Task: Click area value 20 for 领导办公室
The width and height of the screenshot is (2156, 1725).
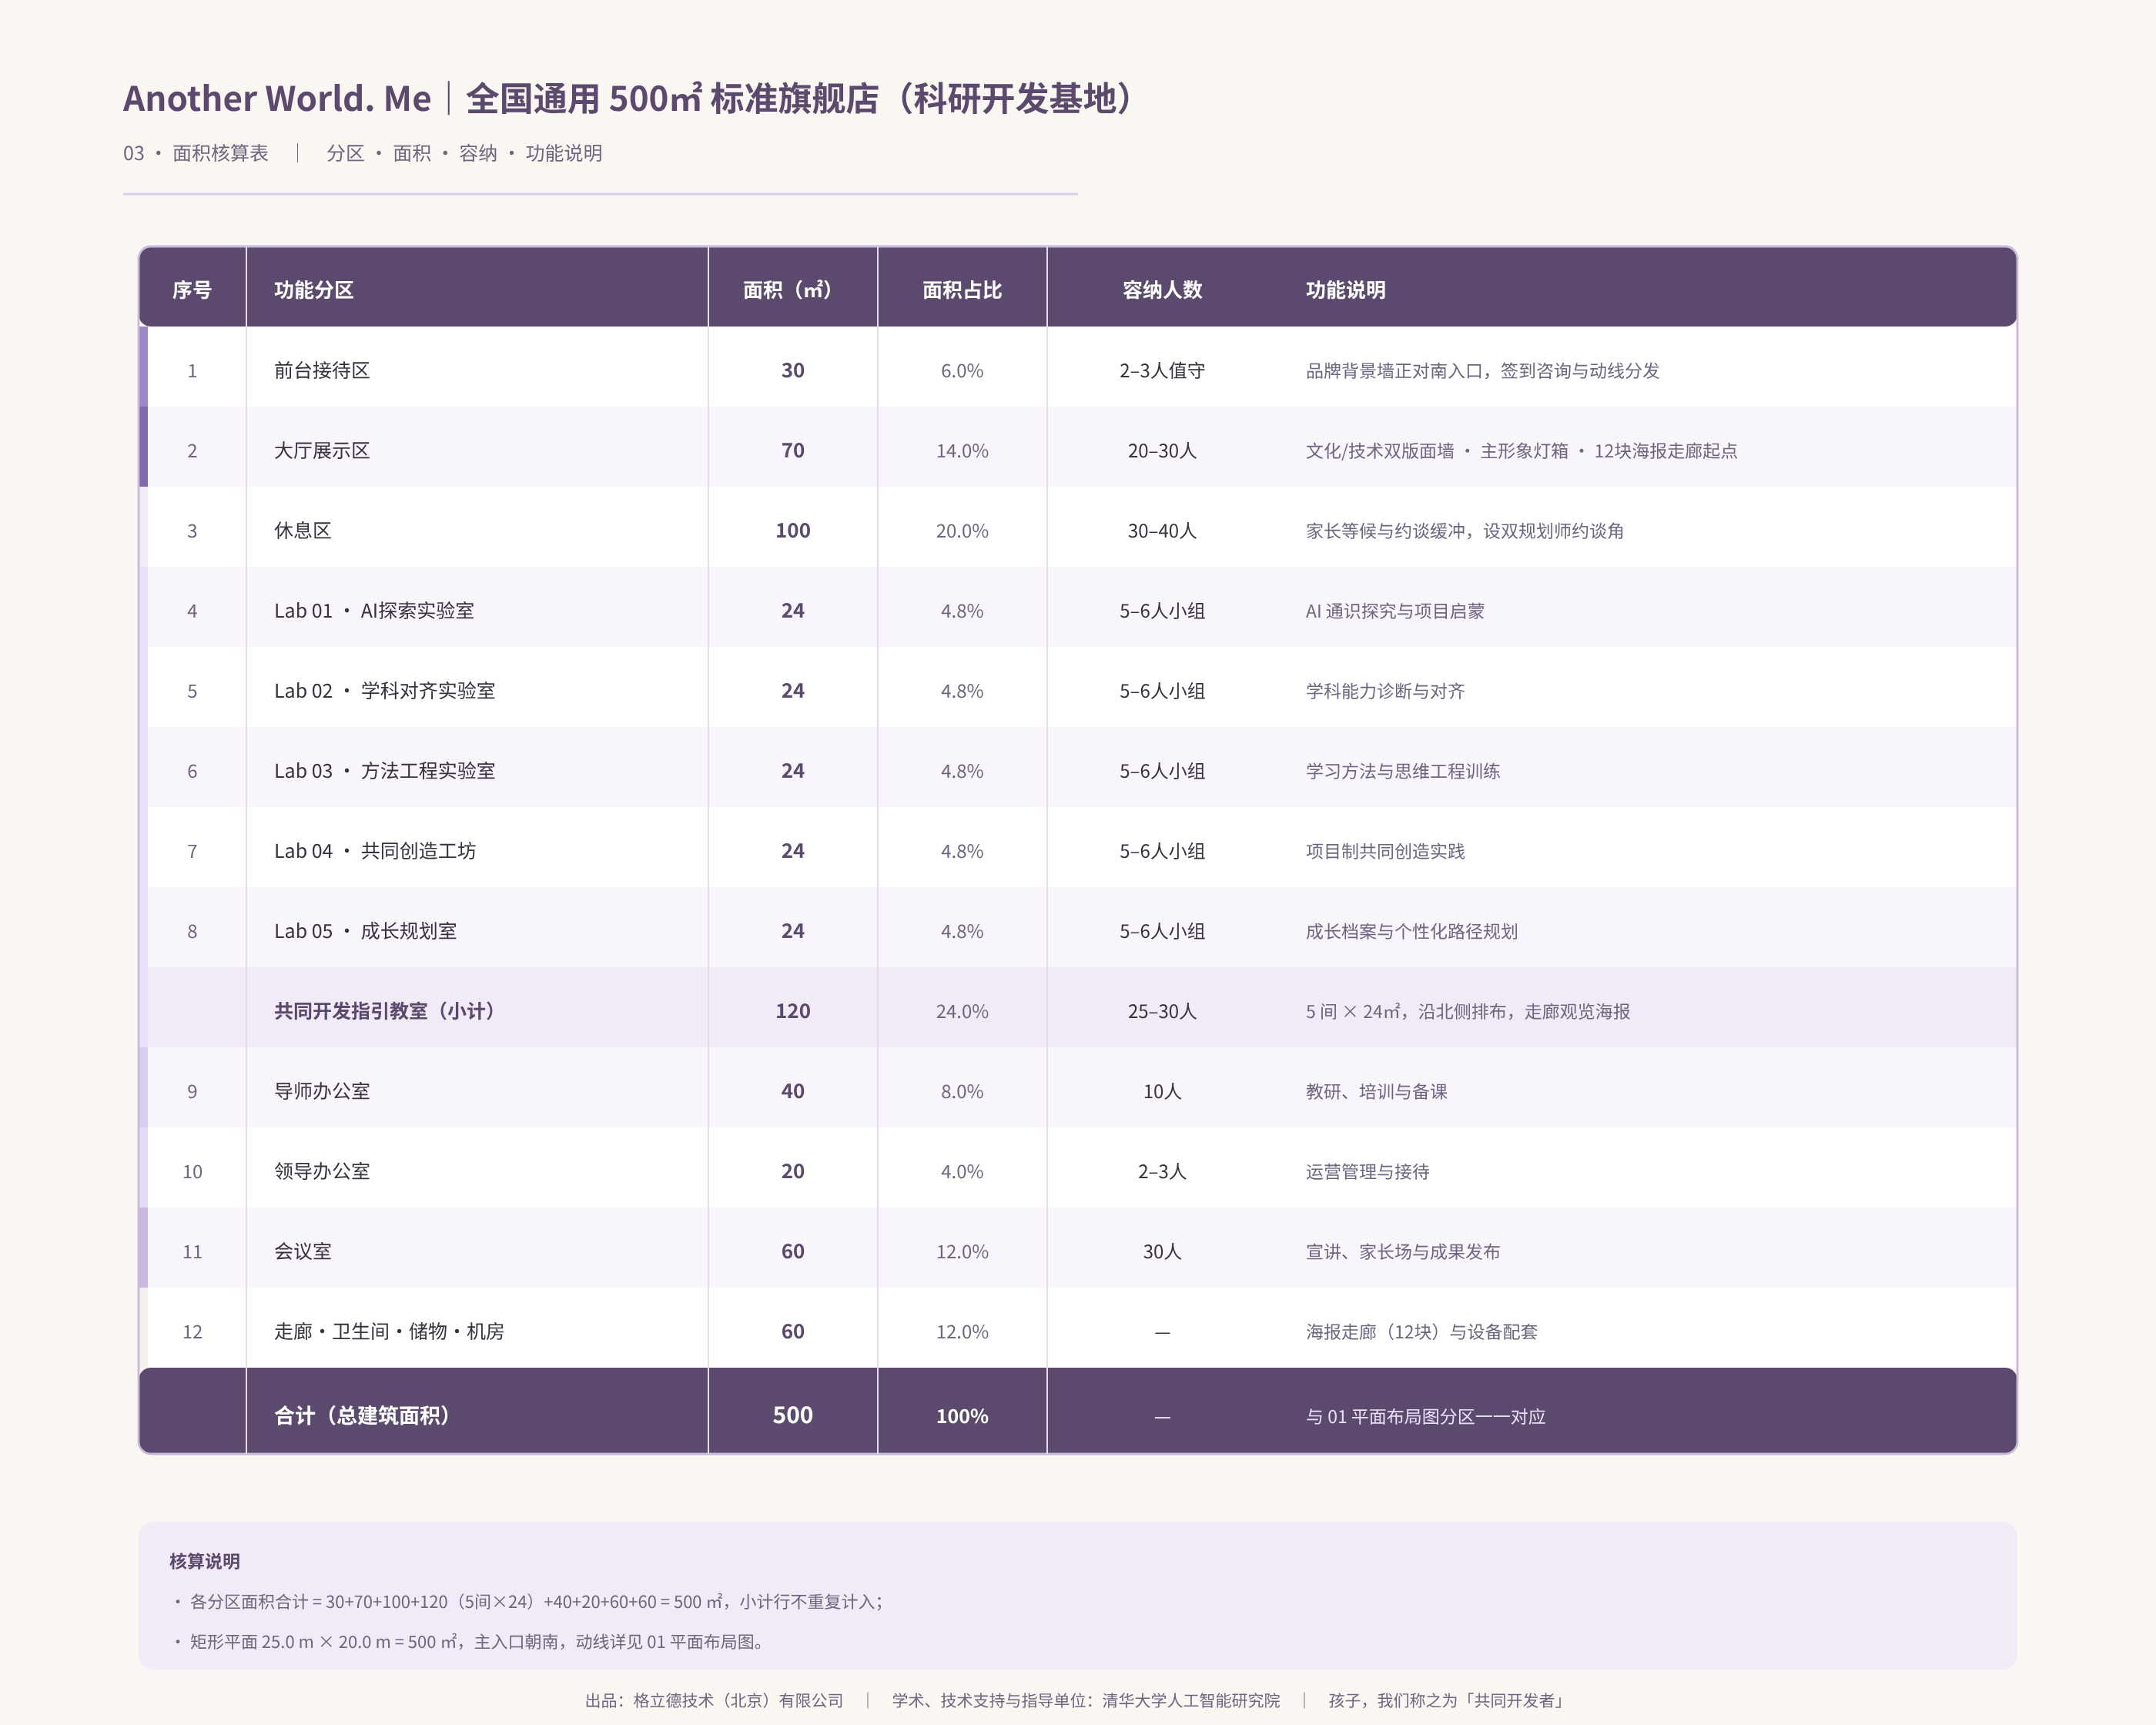Action: click(792, 1170)
